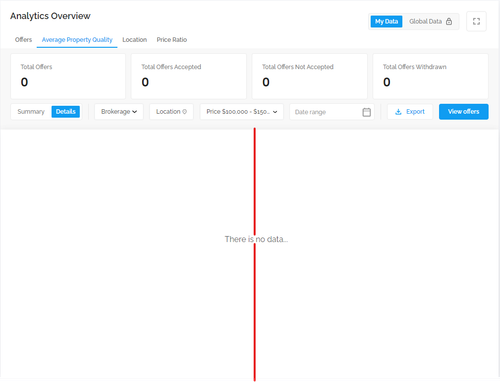500x382 pixels.
Task: Switch to My Data view
Action: [x=386, y=21]
